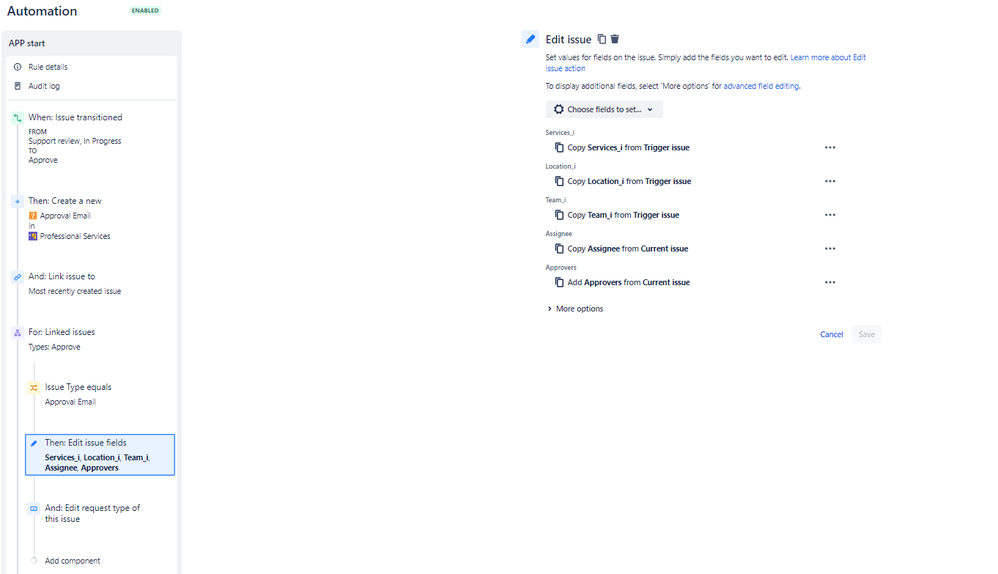Click the Audit log document icon
Image resolution: width=998 pixels, height=574 pixels.
tap(18, 86)
